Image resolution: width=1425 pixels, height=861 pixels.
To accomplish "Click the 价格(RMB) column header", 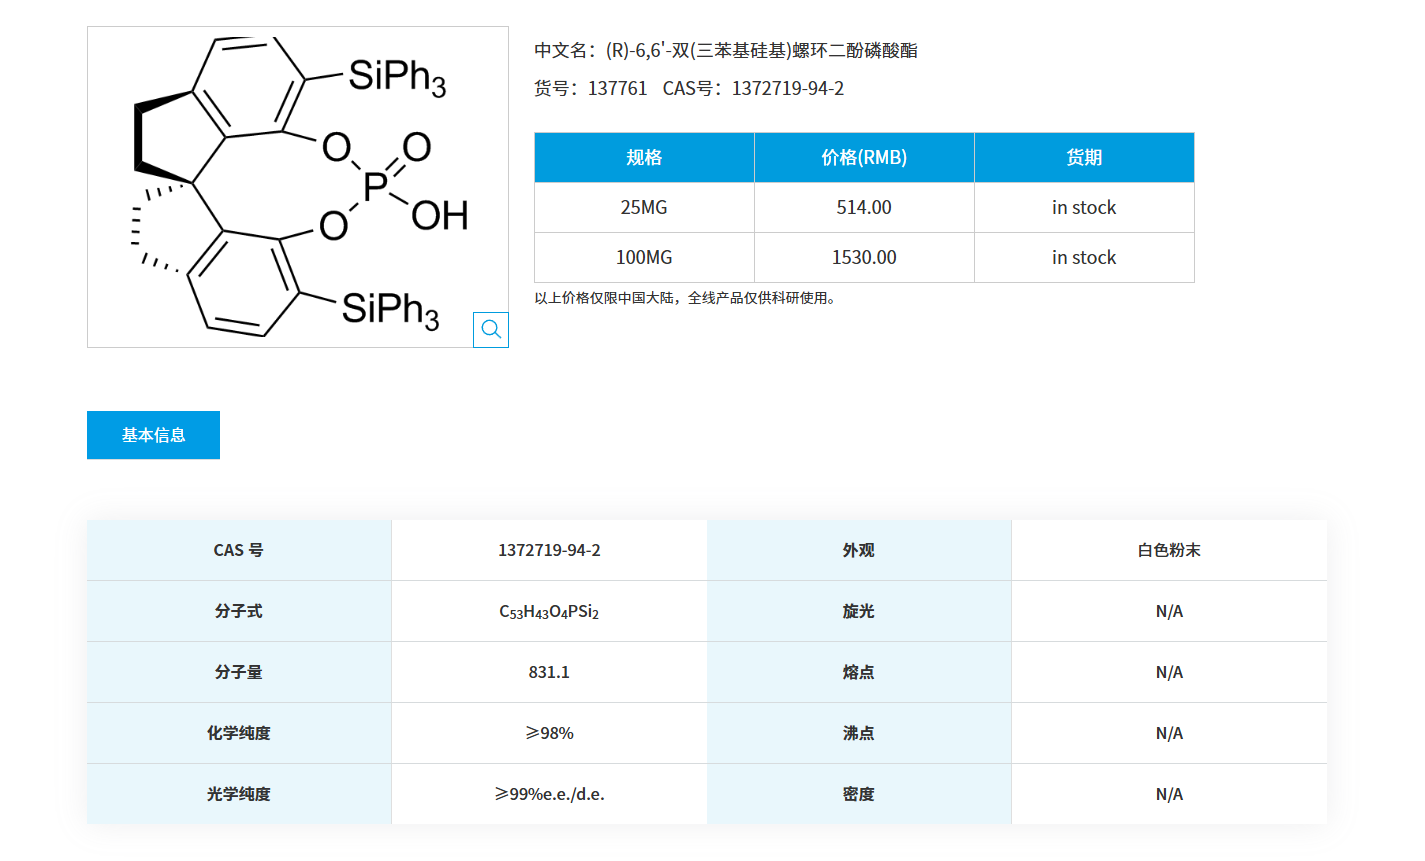I will pos(863,157).
